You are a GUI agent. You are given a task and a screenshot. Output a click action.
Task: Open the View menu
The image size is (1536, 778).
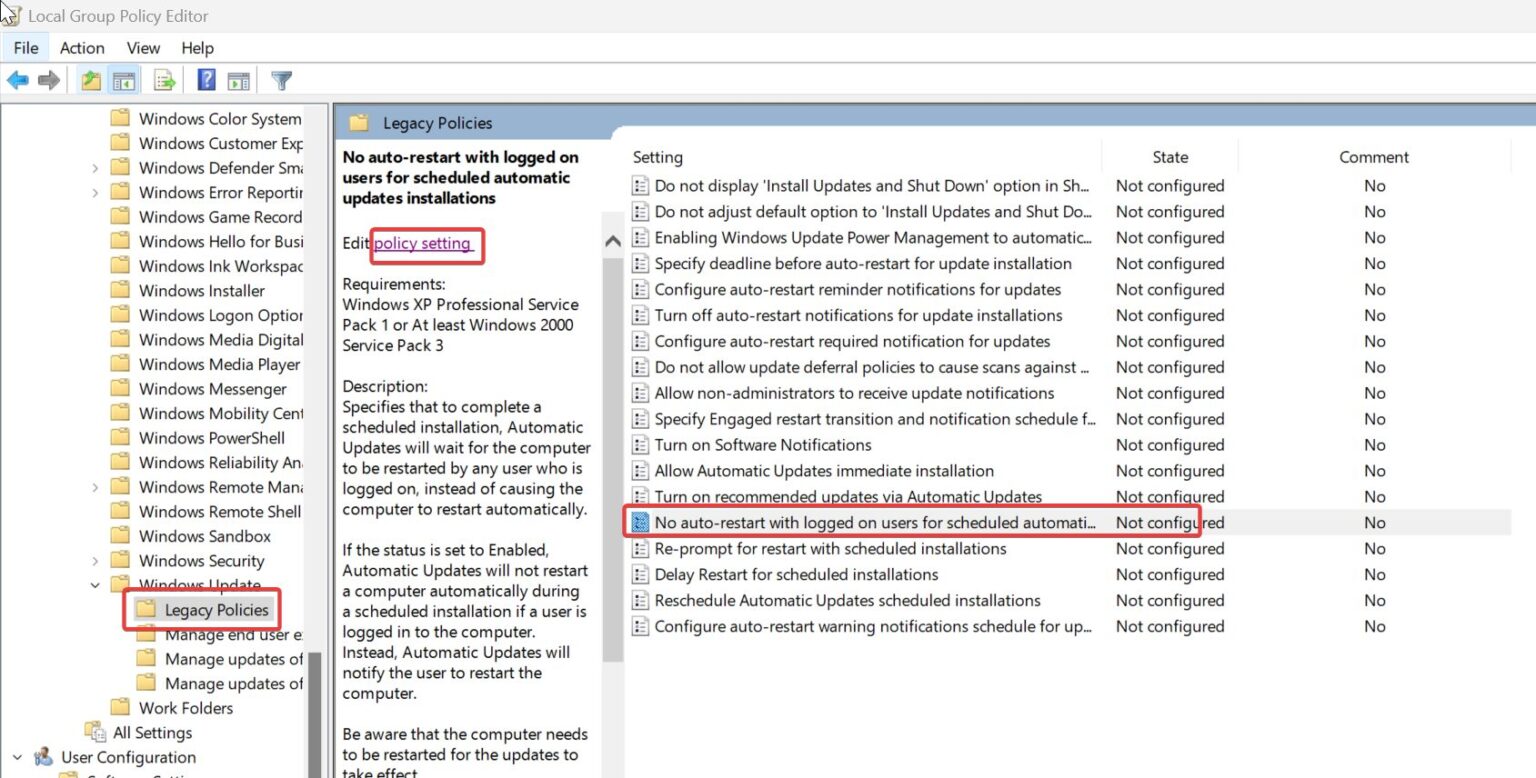(143, 47)
